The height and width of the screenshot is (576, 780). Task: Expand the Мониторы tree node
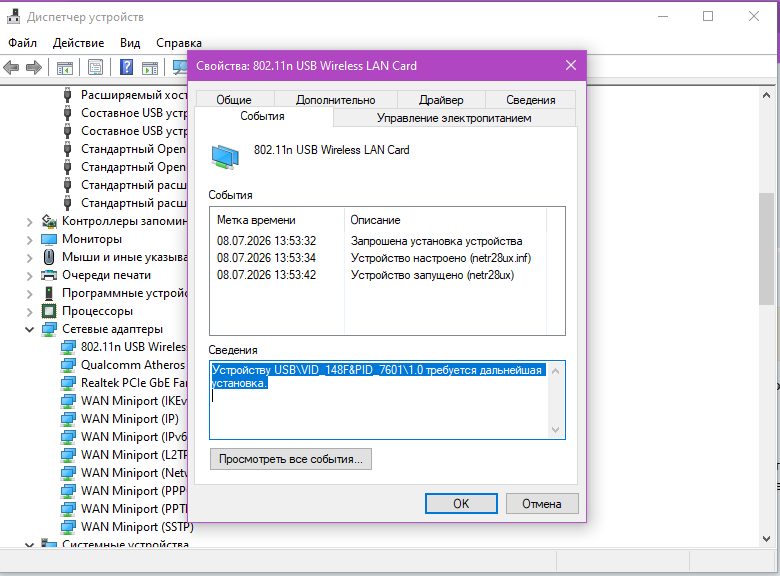29,240
